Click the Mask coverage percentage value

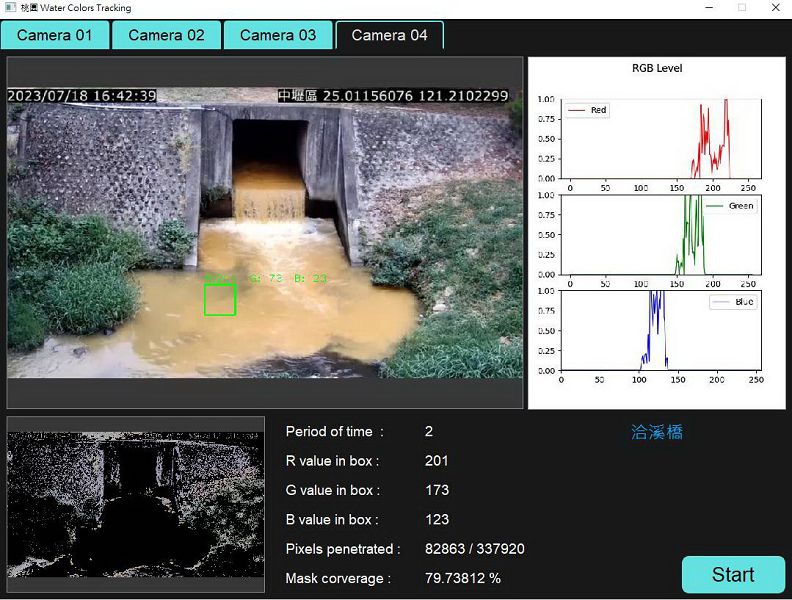[x=463, y=578]
